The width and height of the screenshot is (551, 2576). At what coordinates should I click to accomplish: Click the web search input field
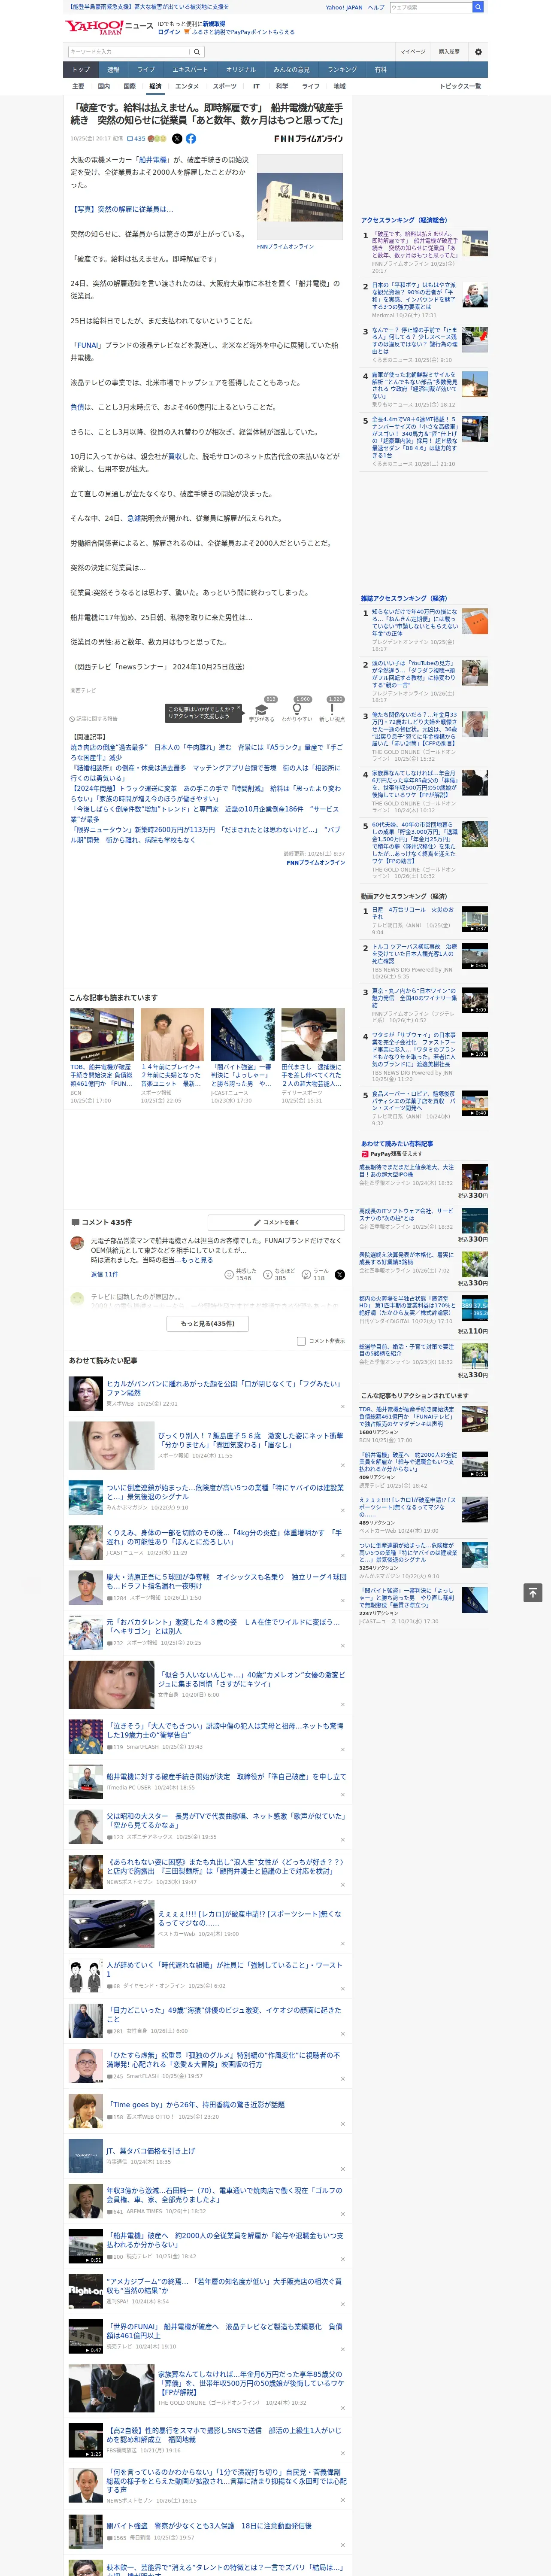coord(431,7)
